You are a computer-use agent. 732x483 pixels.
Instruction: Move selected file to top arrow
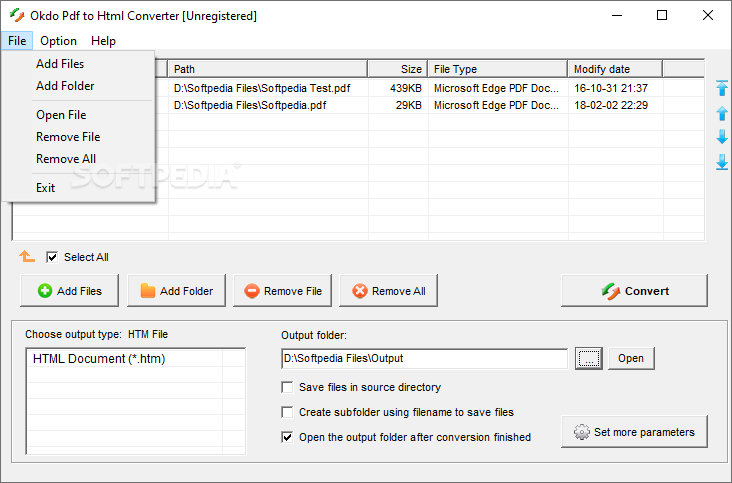[722, 88]
